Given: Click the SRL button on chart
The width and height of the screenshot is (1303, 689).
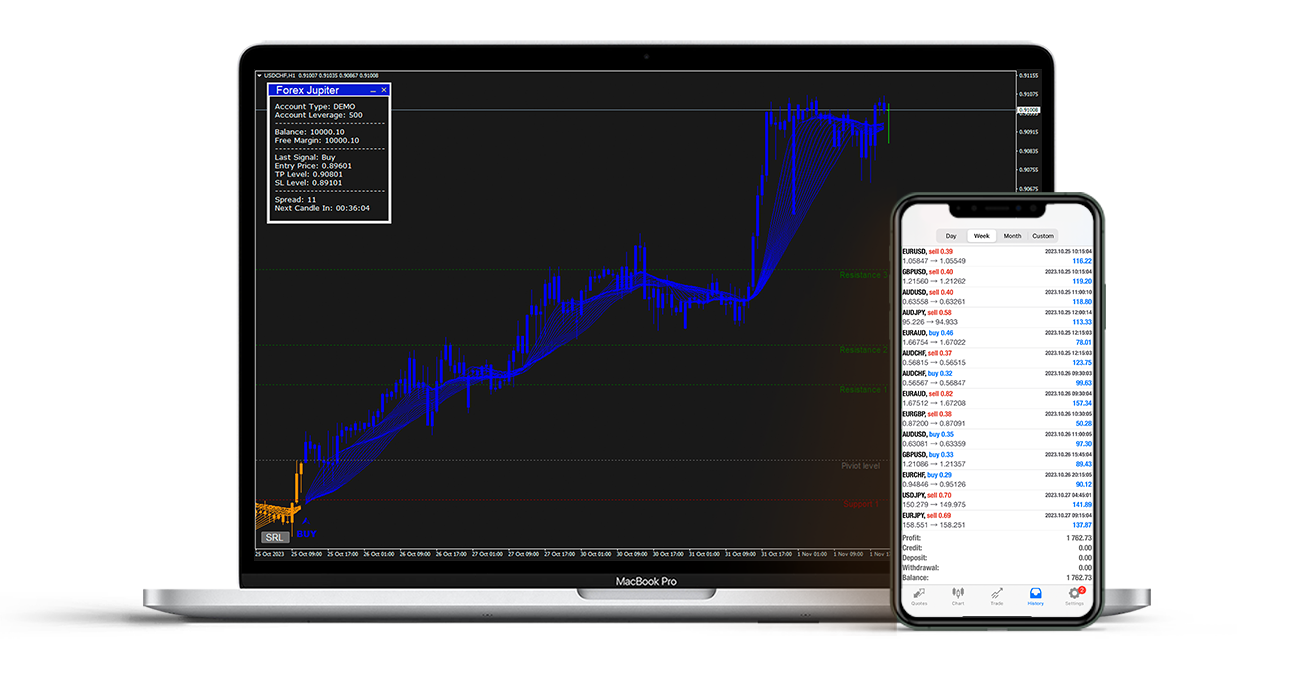Looking at the screenshot, I should click(274, 537).
